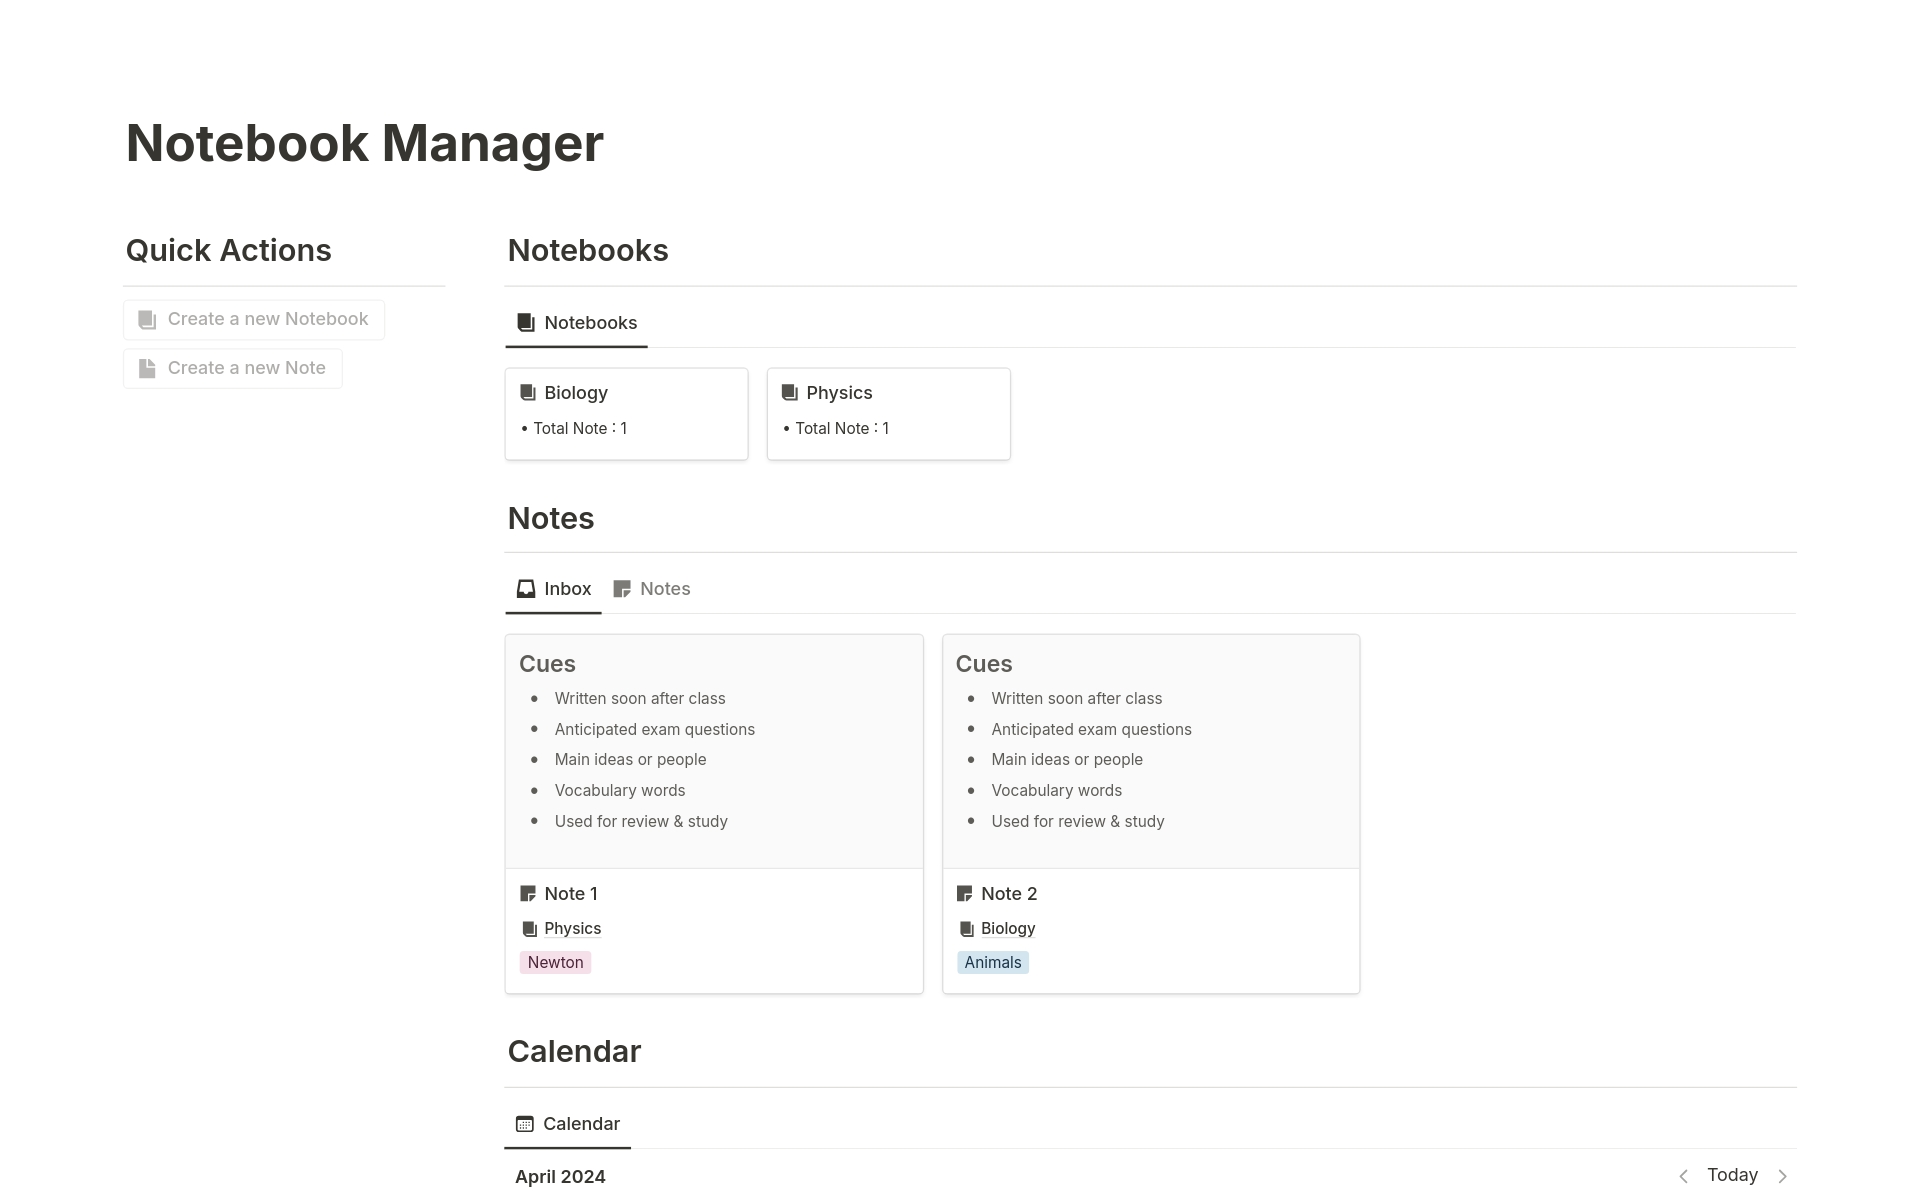Click the page icon beside Note 1

526,893
